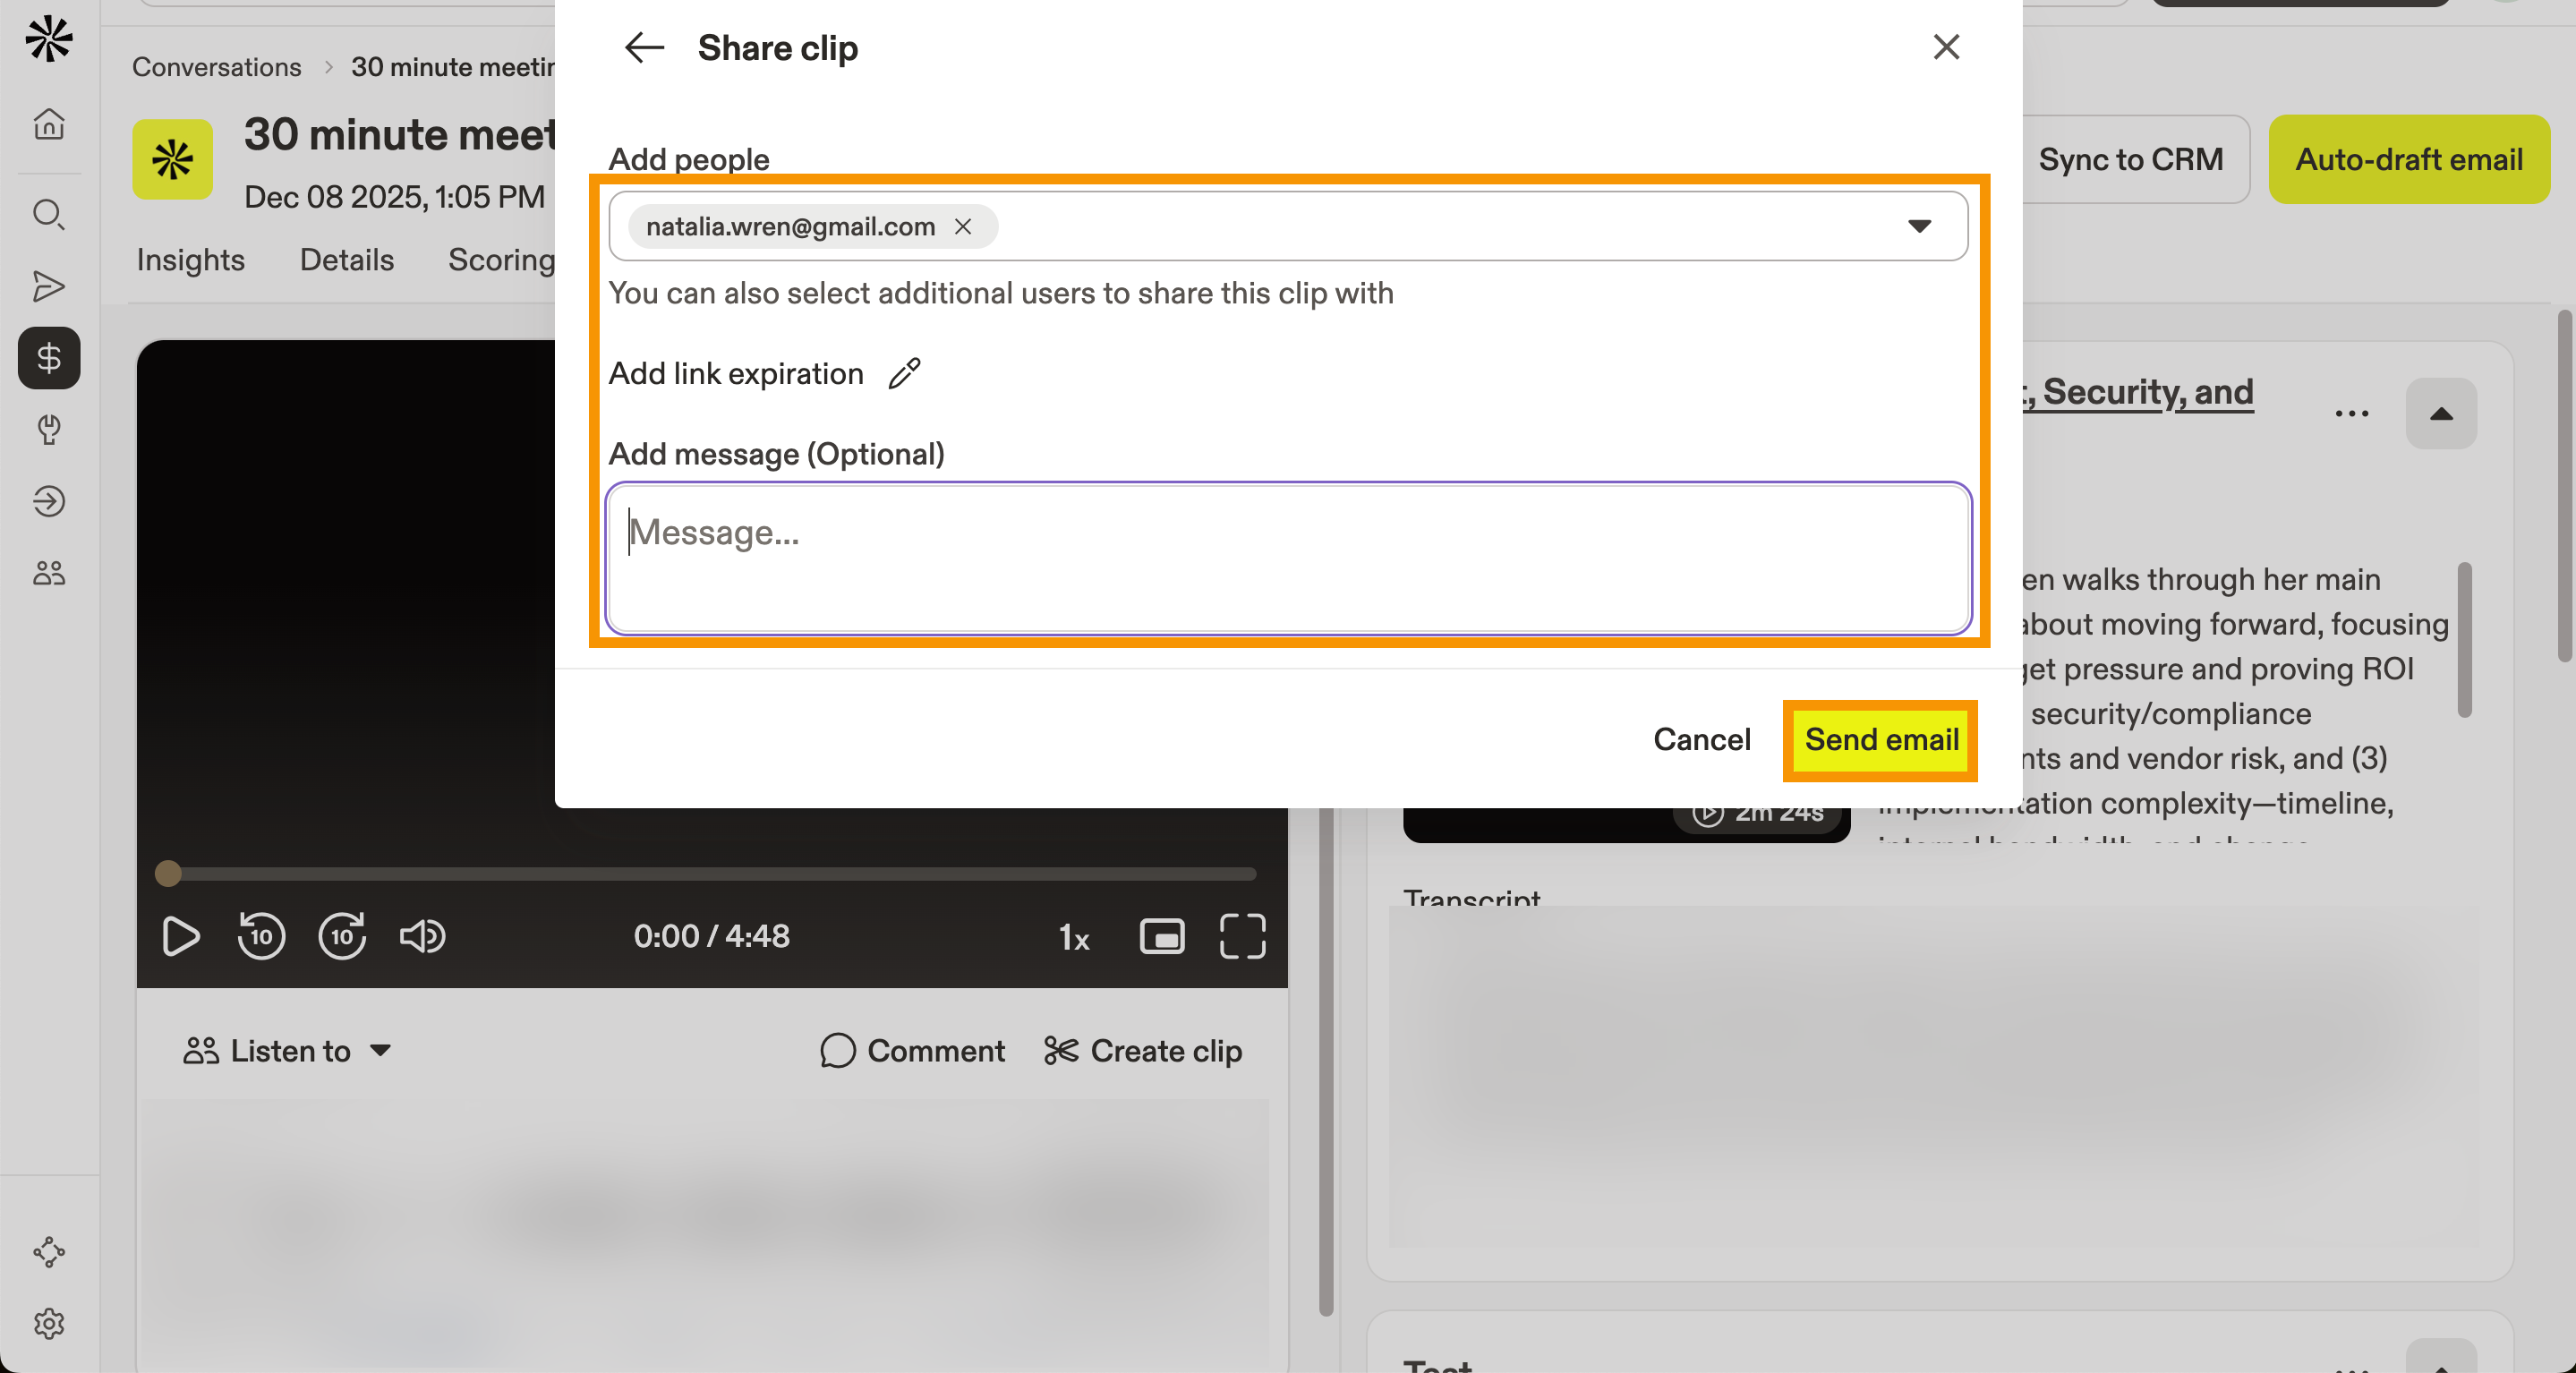Remove natalia.wren@gmail.com from recipients
This screenshot has height=1373, width=2576.
pyautogui.click(x=963, y=226)
